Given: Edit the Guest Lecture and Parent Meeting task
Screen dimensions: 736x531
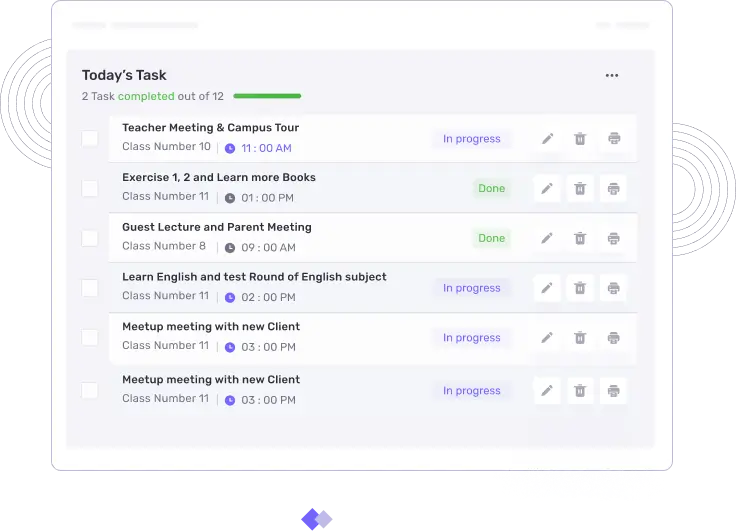Looking at the screenshot, I should coord(547,238).
